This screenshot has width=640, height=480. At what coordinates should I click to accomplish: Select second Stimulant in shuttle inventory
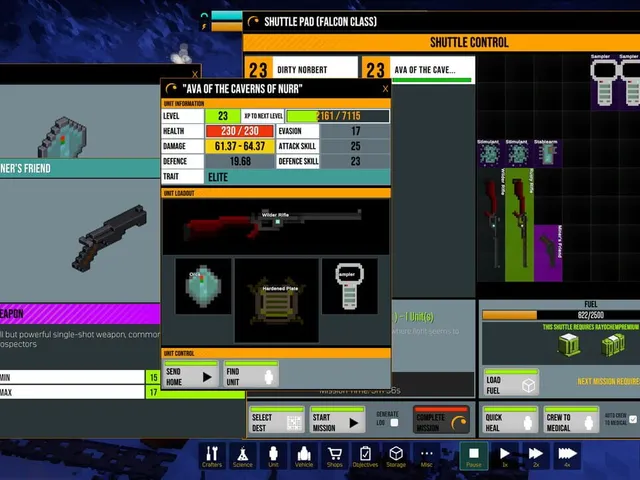pyautogui.click(x=519, y=153)
